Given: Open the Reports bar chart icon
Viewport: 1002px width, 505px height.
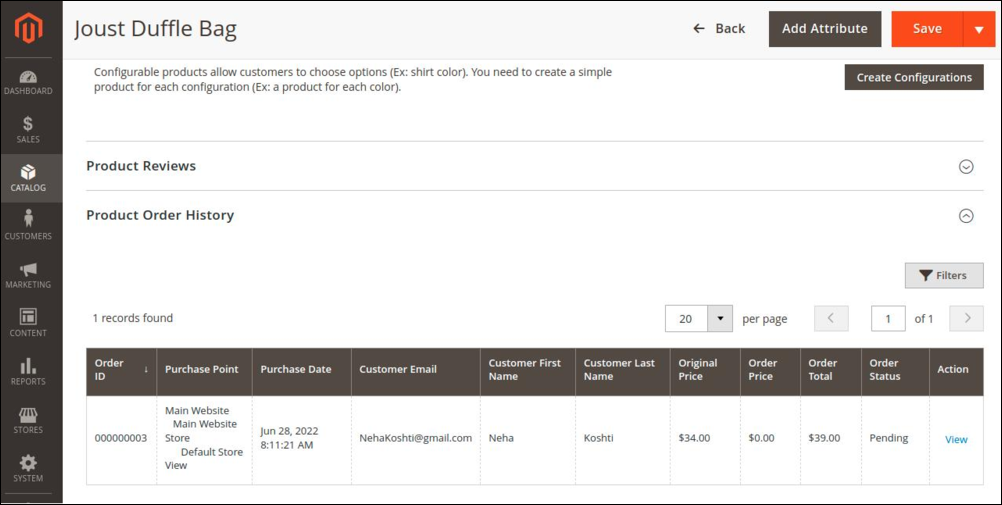Looking at the screenshot, I should (28, 371).
